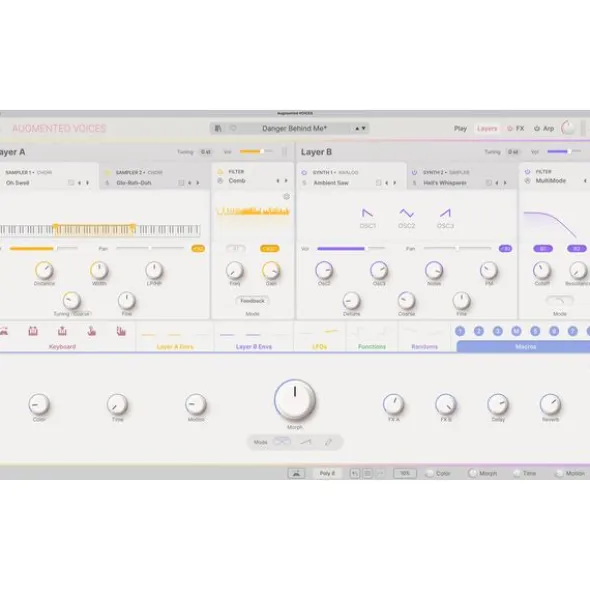The height and width of the screenshot is (591, 590).
Task: Click the fourth Keyboard modulation icon
Action: click(92, 331)
